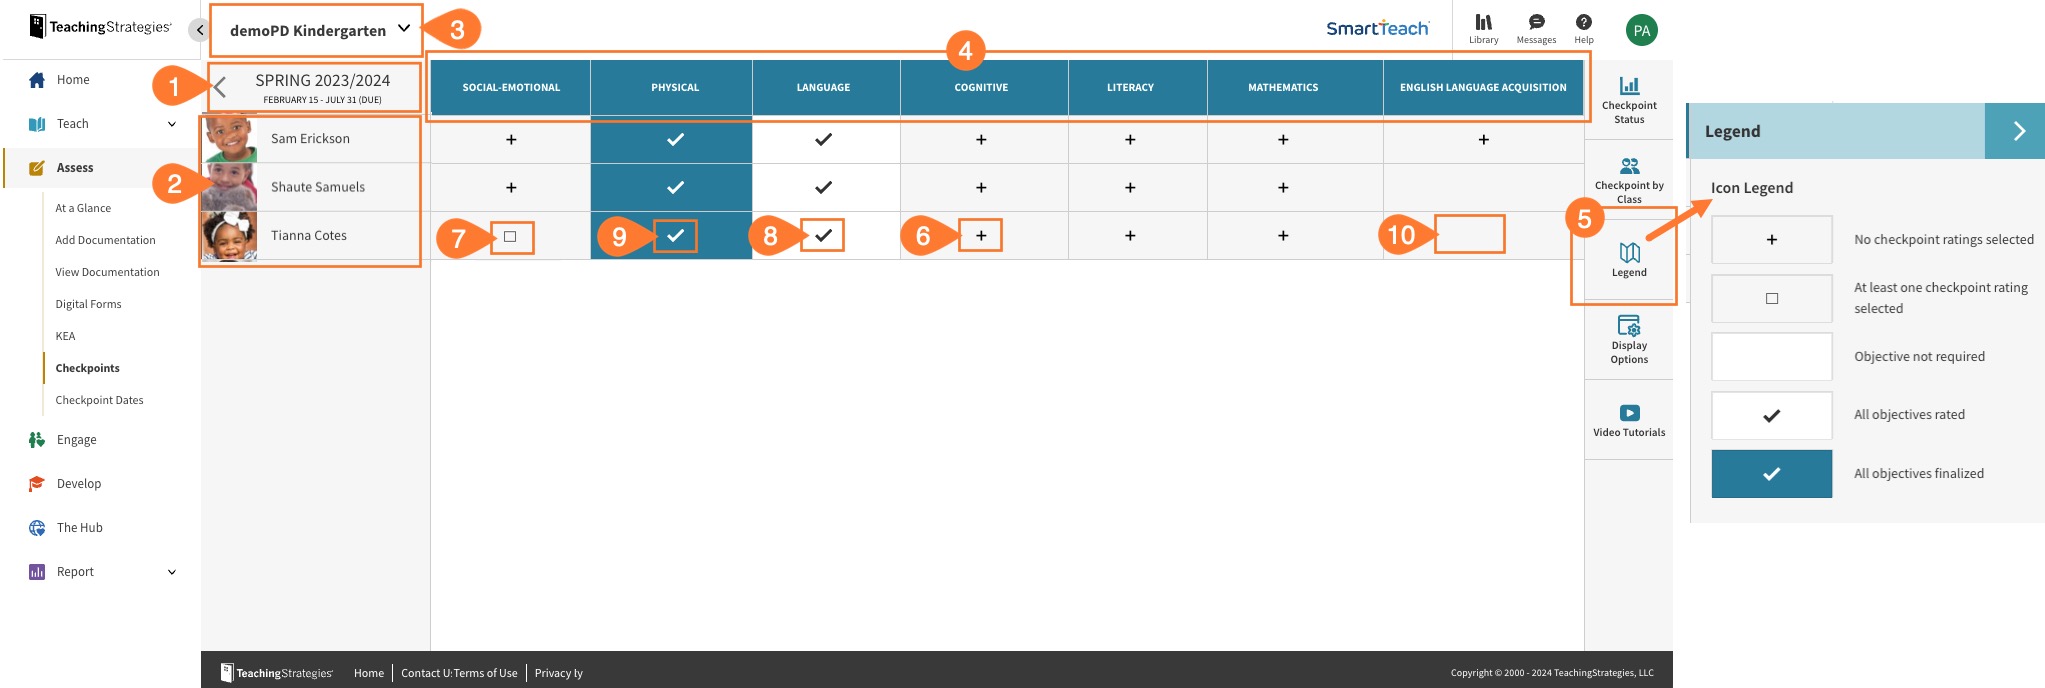Click Terms of Use footer link
2045x688 pixels.
(x=486, y=673)
